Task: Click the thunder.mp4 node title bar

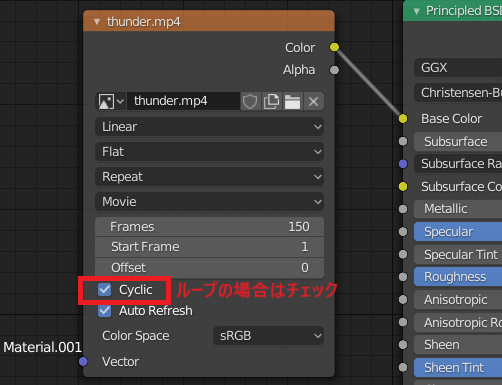Action: pos(209,21)
